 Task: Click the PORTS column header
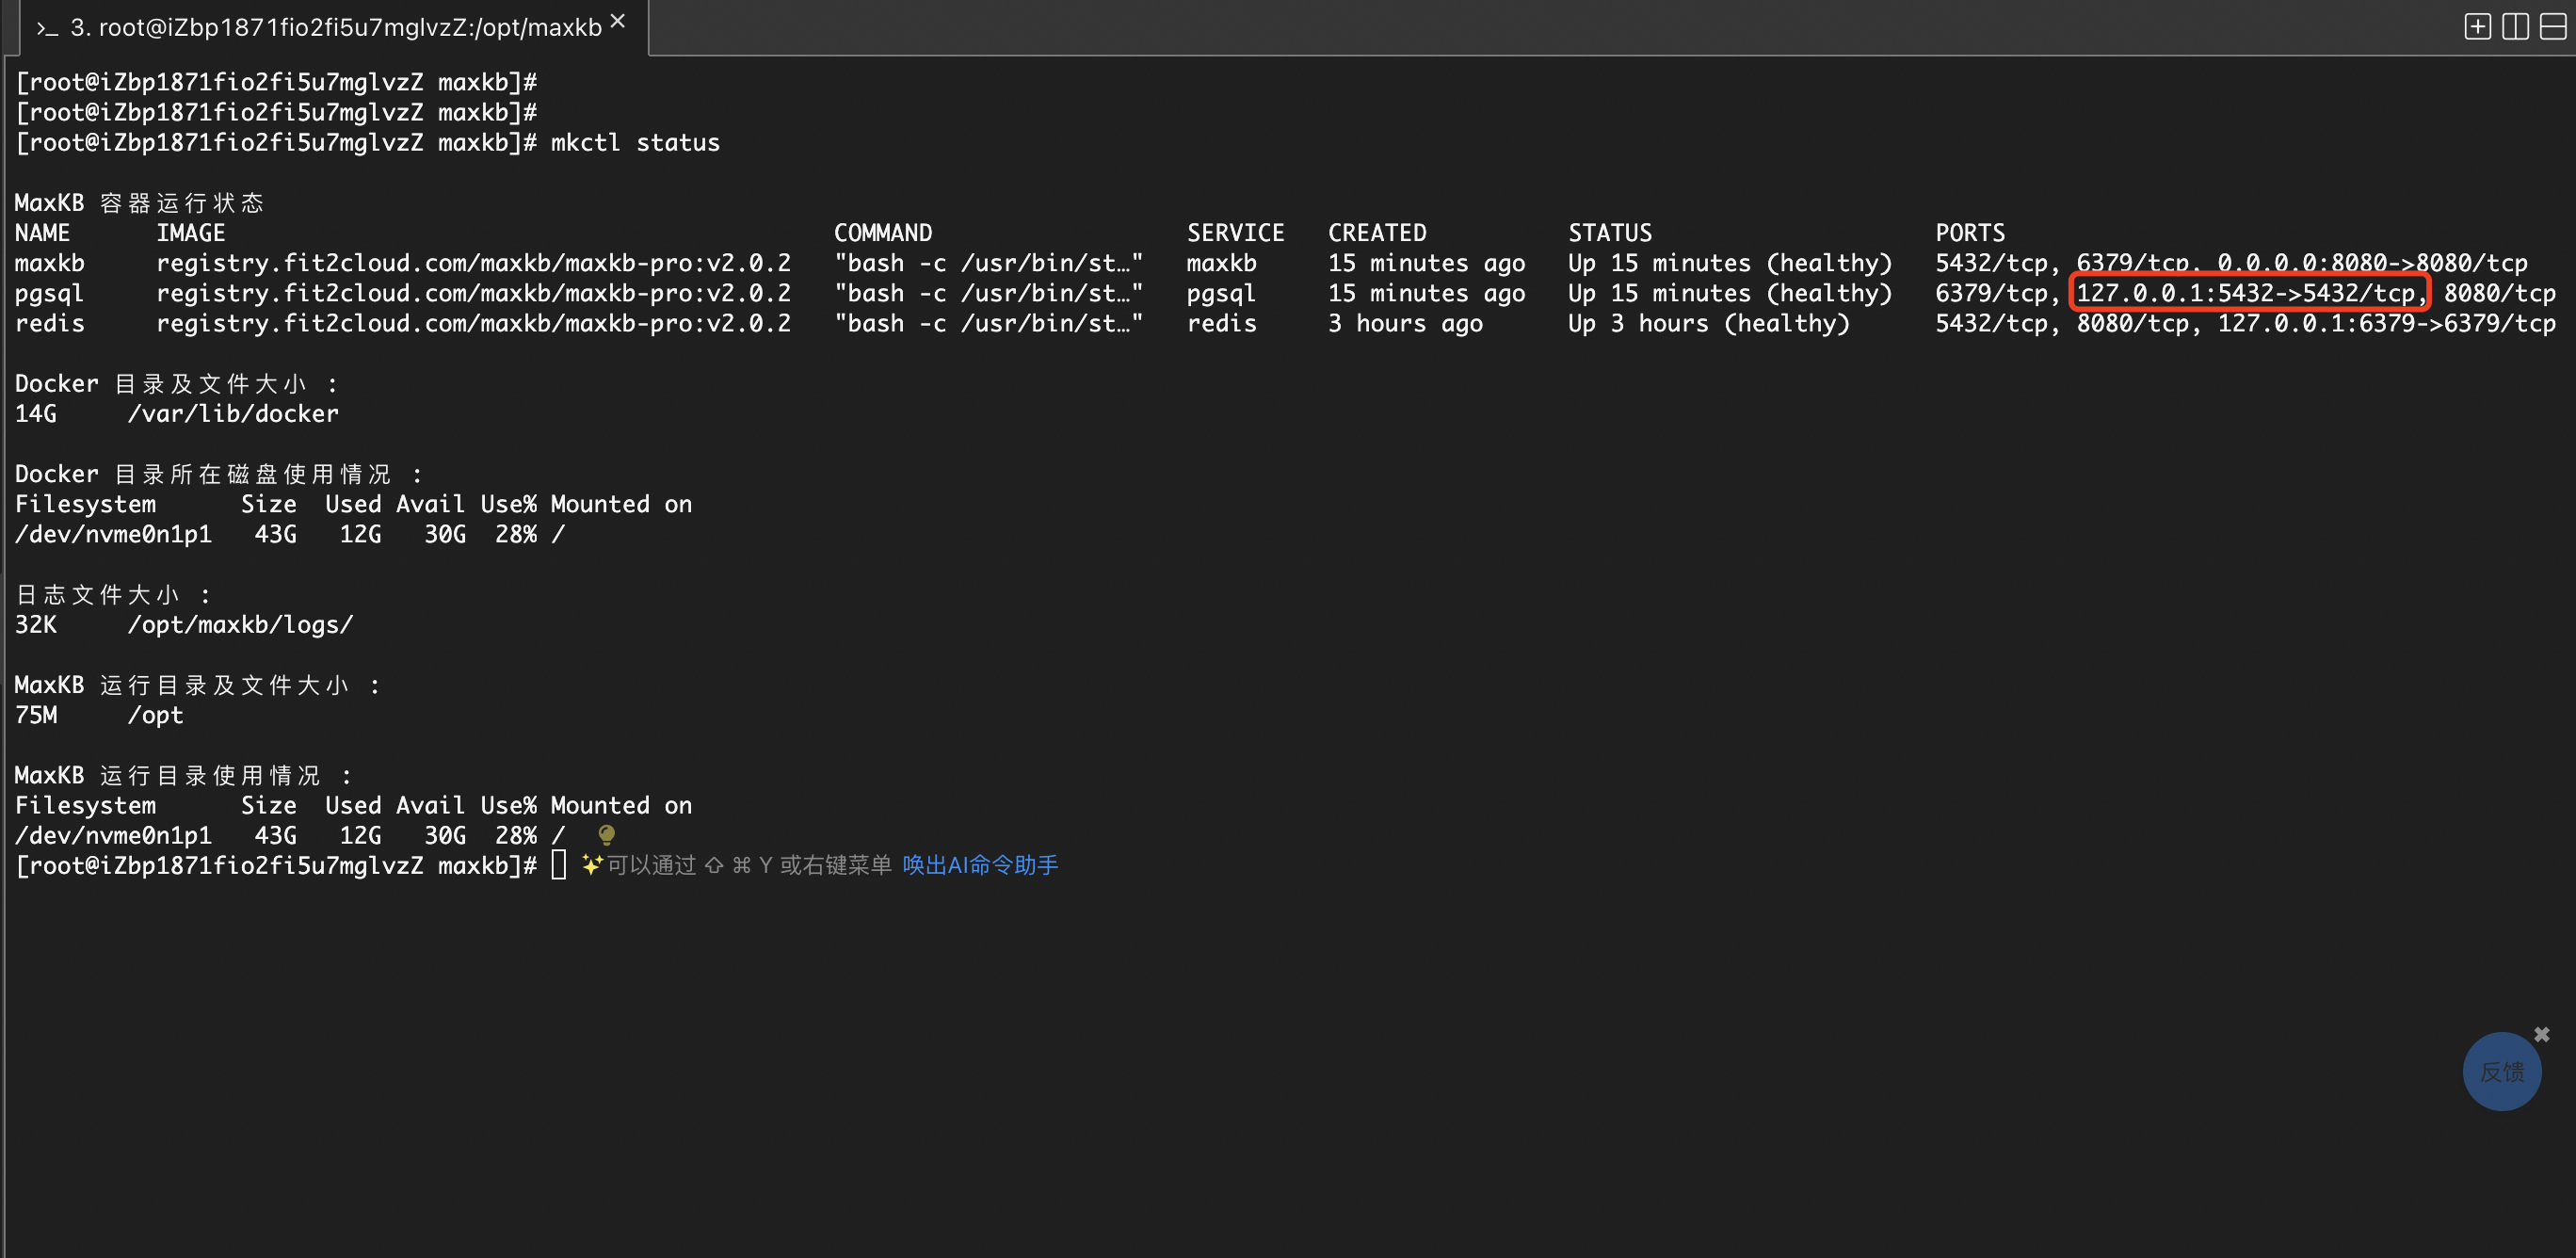[1969, 233]
